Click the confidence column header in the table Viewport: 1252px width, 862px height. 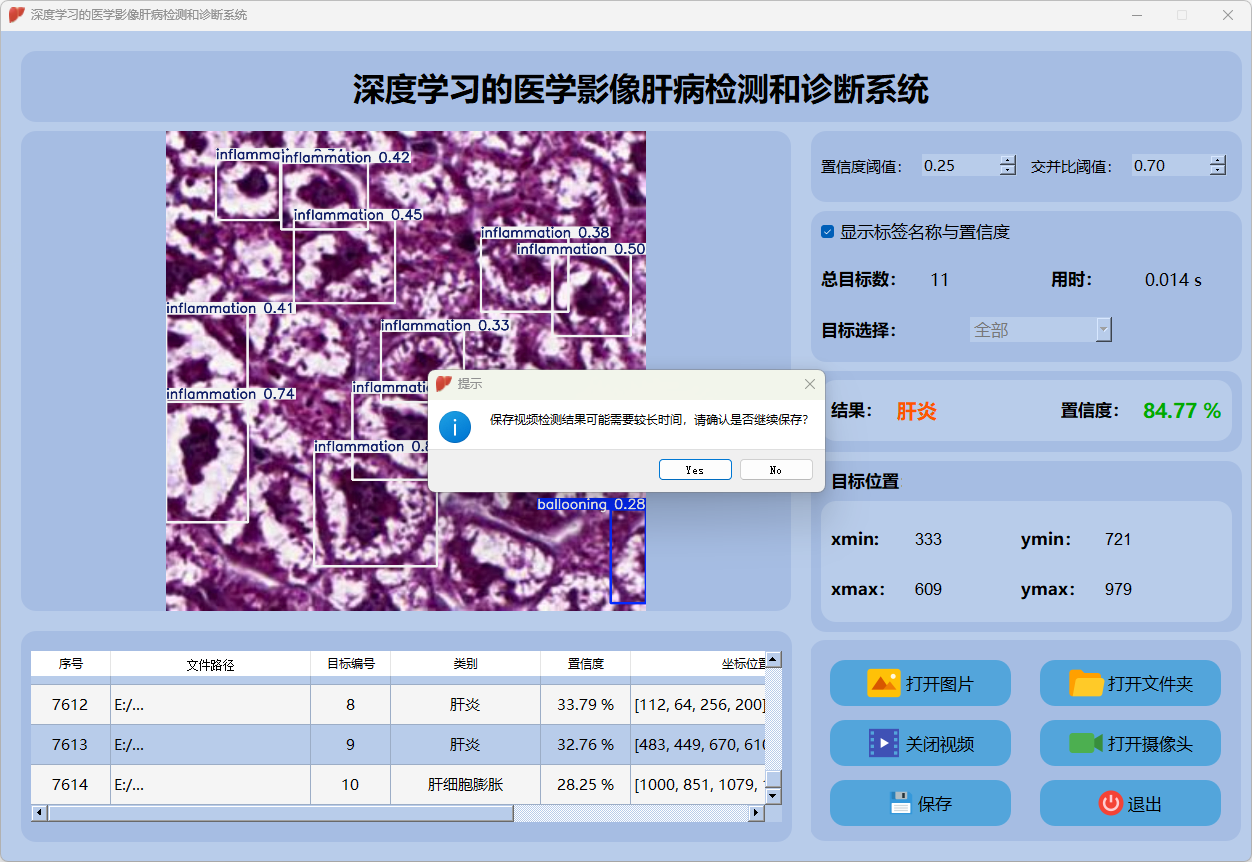[x=585, y=664]
